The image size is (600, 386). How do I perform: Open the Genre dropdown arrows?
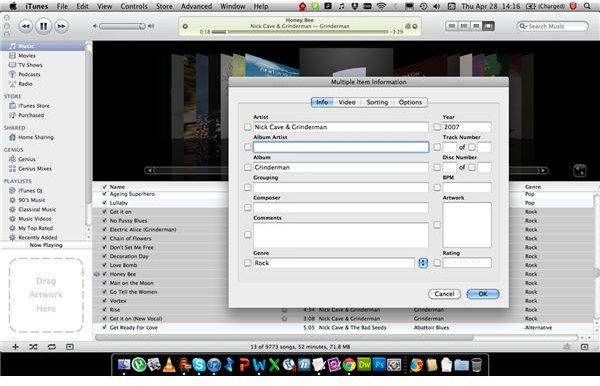[423, 263]
